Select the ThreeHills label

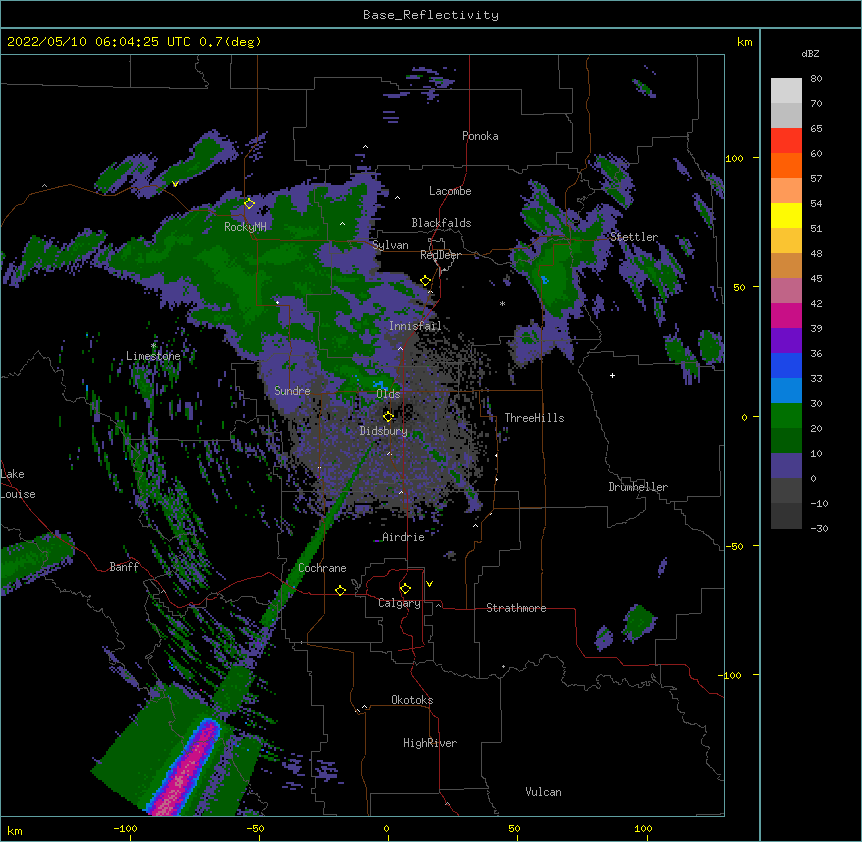coord(534,418)
